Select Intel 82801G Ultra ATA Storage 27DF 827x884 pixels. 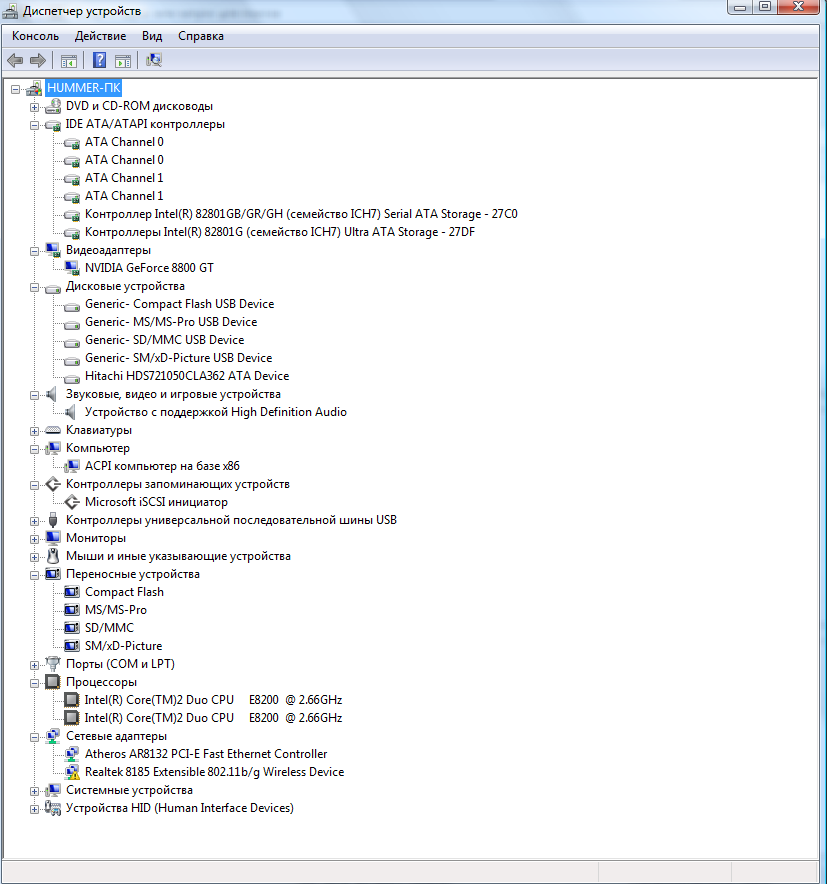tap(280, 232)
